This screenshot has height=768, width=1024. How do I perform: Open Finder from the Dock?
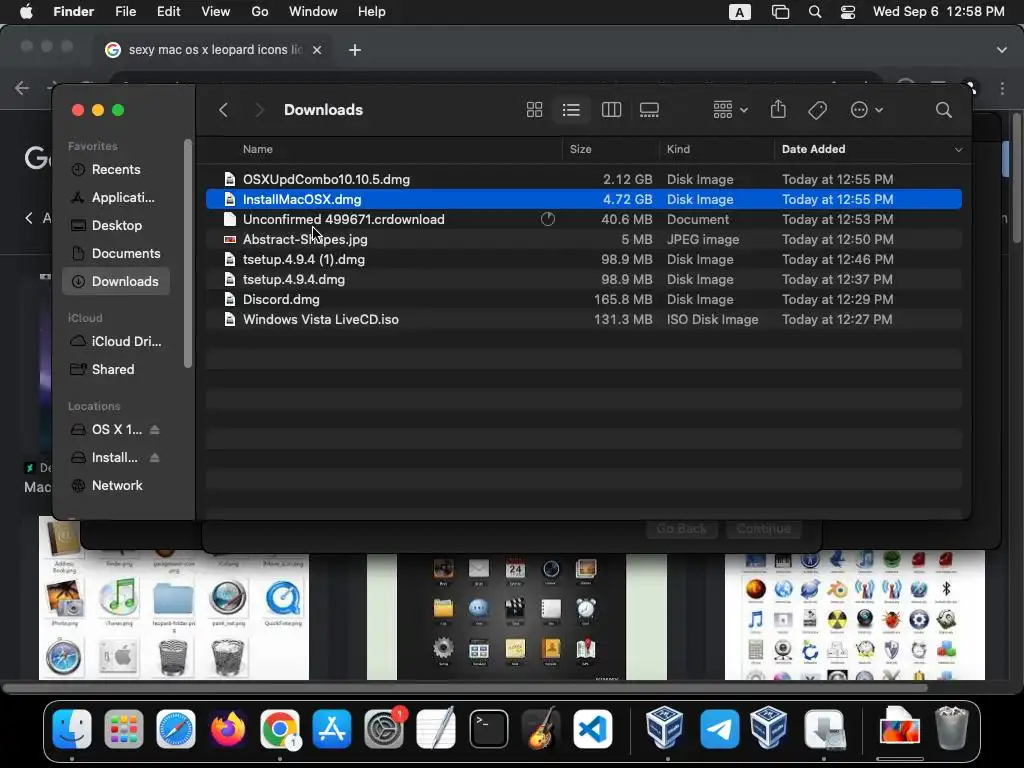pyautogui.click(x=72, y=729)
